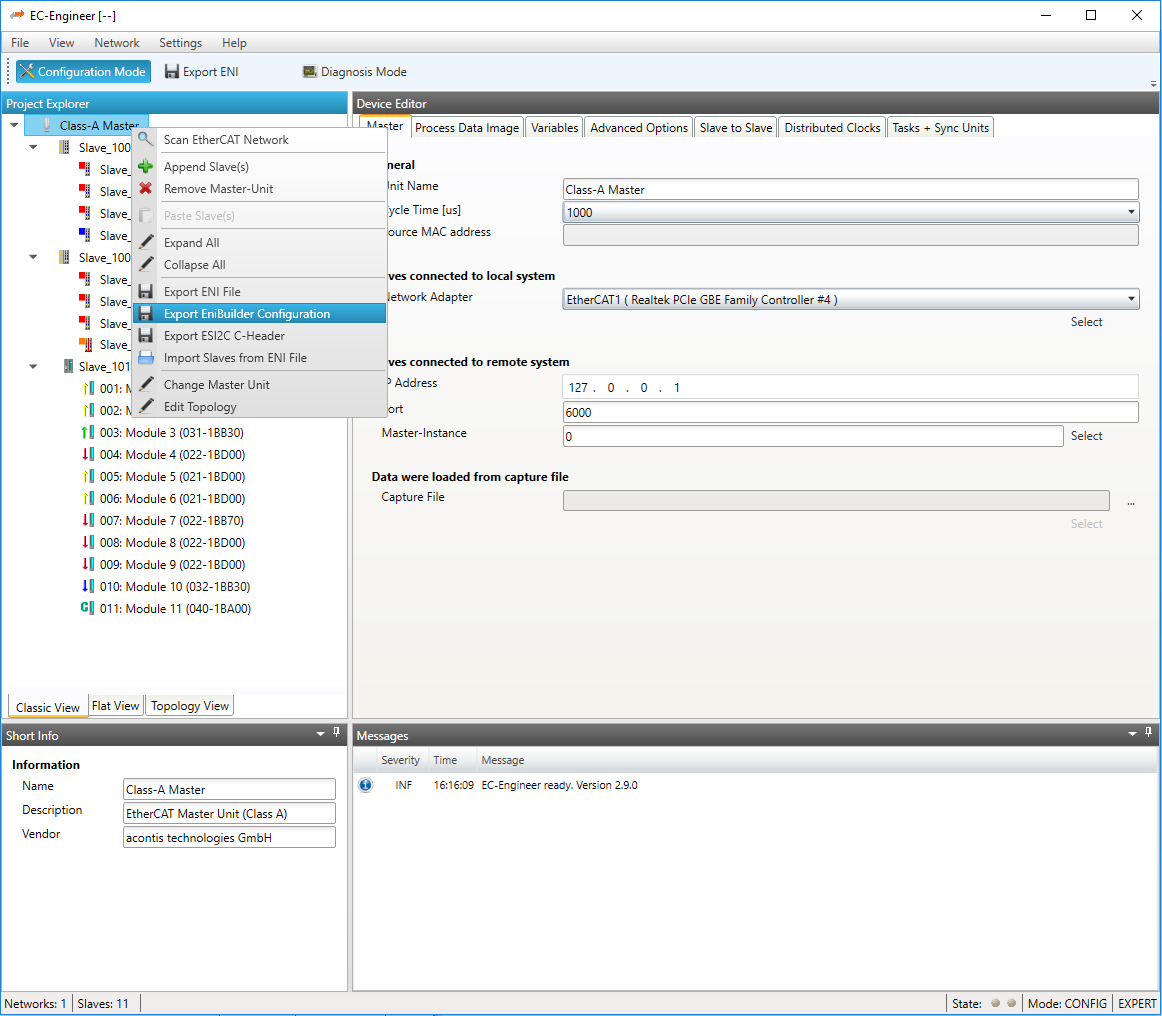The image size is (1162, 1016).
Task: Click the Configuration Mode tools icon
Action: [27, 72]
